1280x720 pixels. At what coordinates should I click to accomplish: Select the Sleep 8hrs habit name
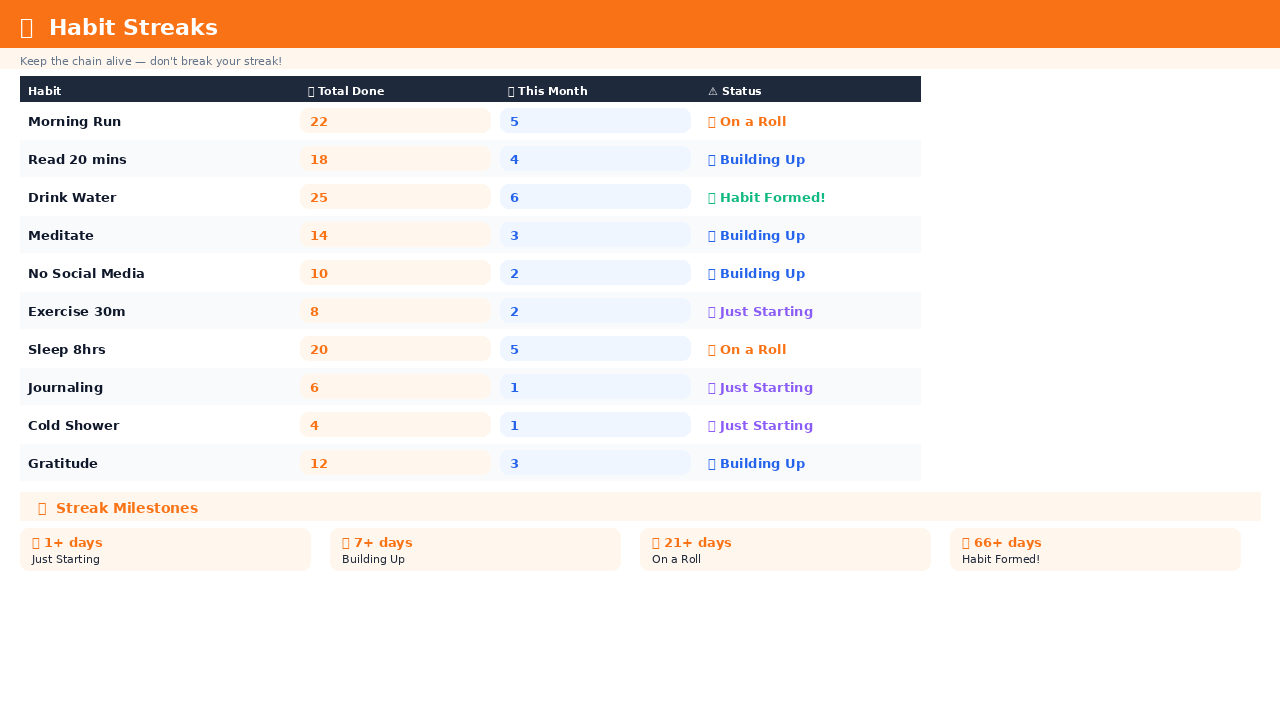pos(67,350)
